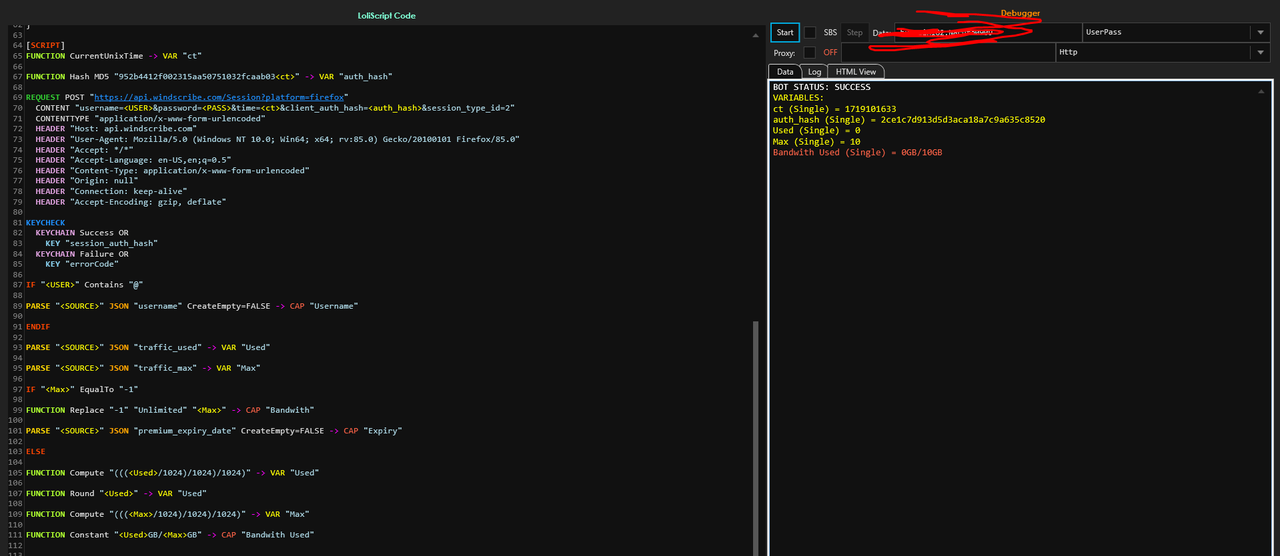This screenshot has width=1280, height=556.
Task: Click the PARSE traffic_used code line
Action: coord(148,347)
